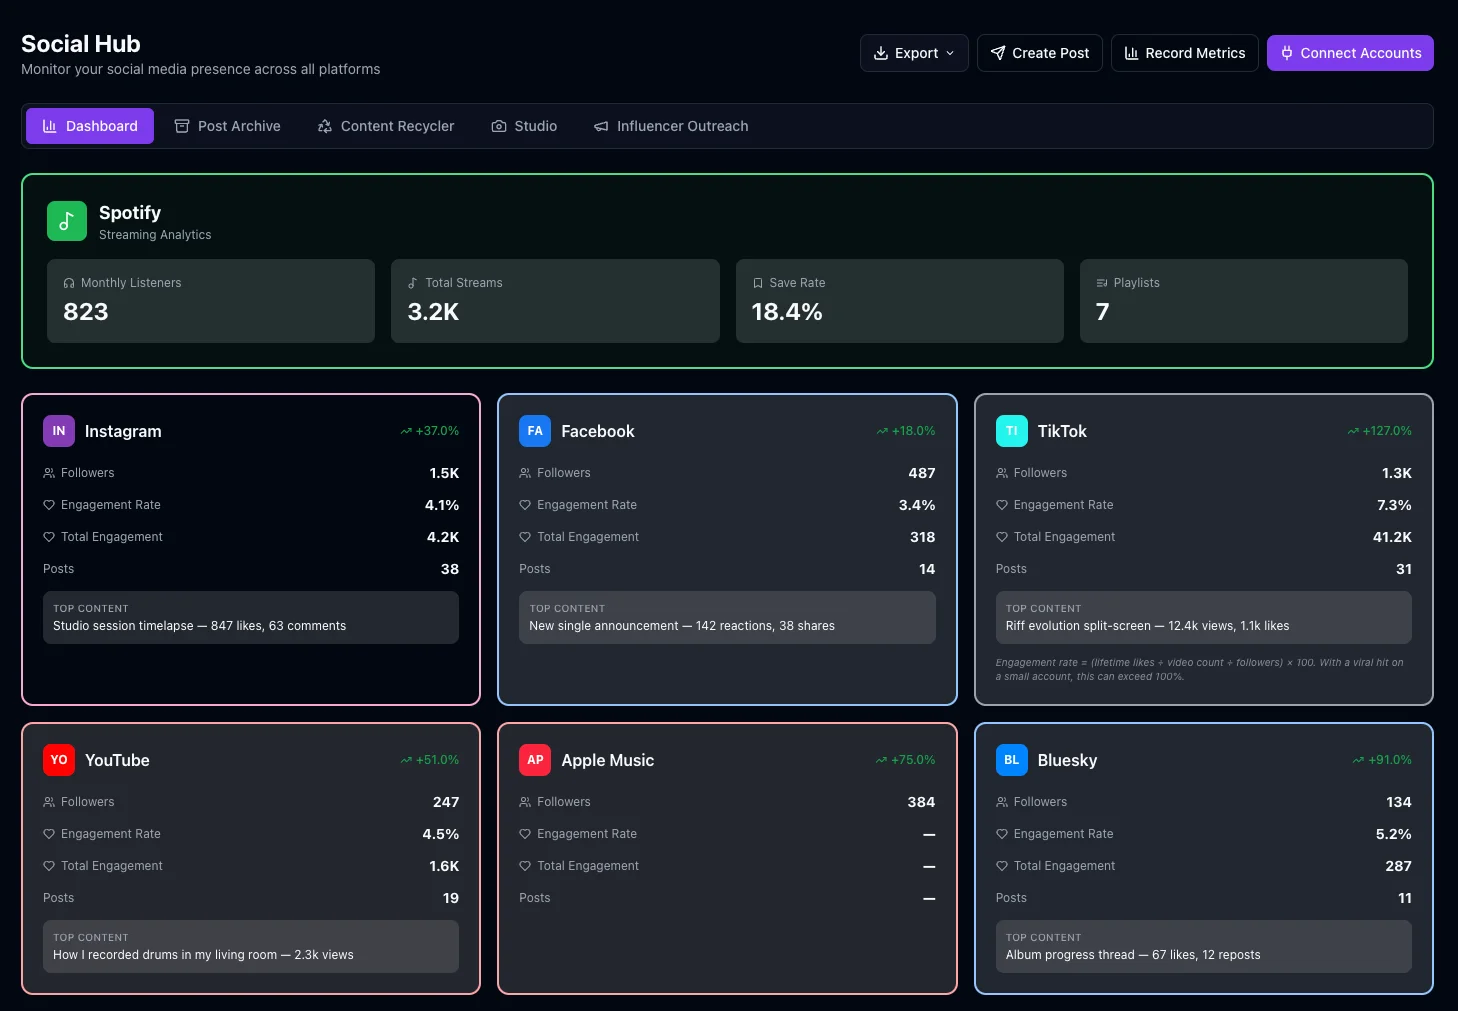Viewport: 1458px width, 1011px height.
Task: Click the Instagram IN badge icon
Action: click(x=59, y=431)
